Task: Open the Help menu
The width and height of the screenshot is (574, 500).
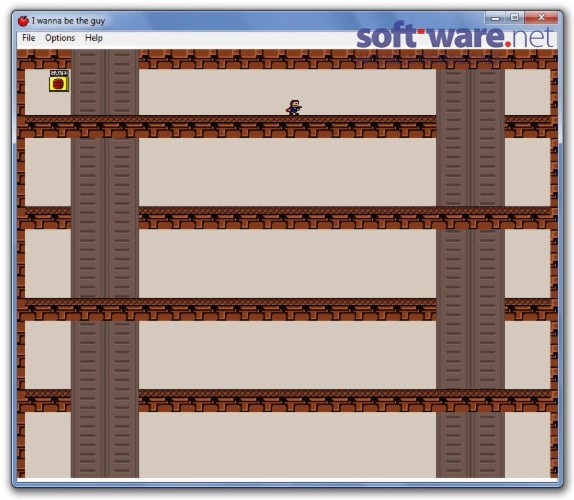Action: coord(94,38)
